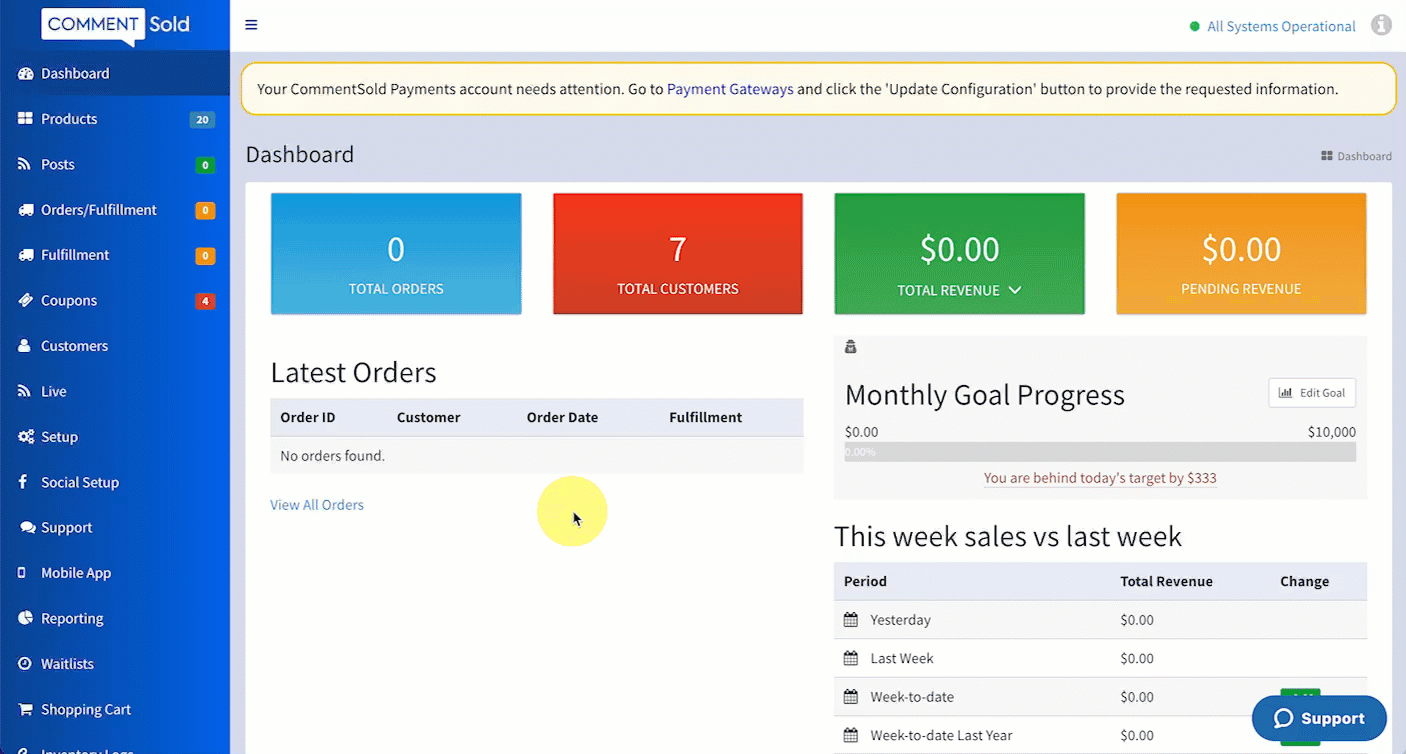
Task: Click the Coupons ticket icon
Action: (25, 300)
